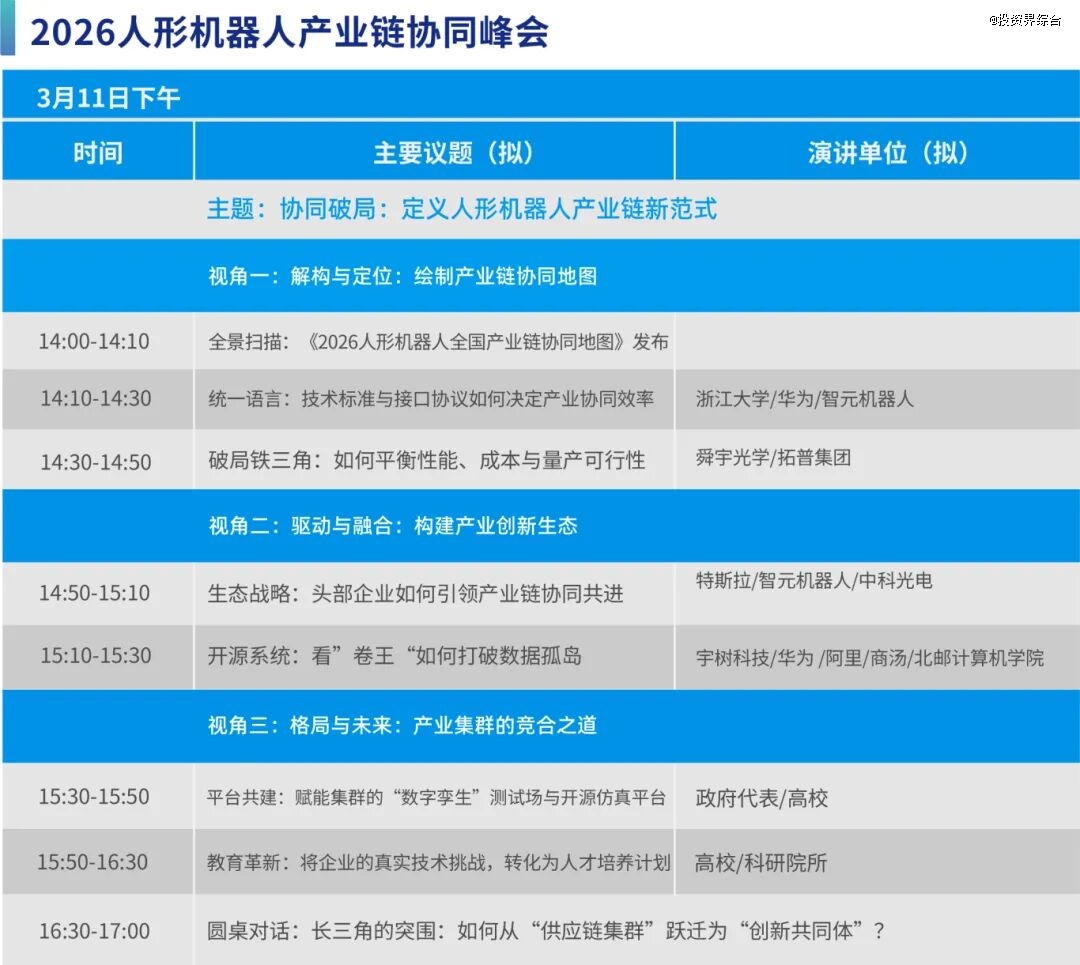Select the 主要议题（拟） column header
This screenshot has width=1080, height=965.
pos(453,152)
